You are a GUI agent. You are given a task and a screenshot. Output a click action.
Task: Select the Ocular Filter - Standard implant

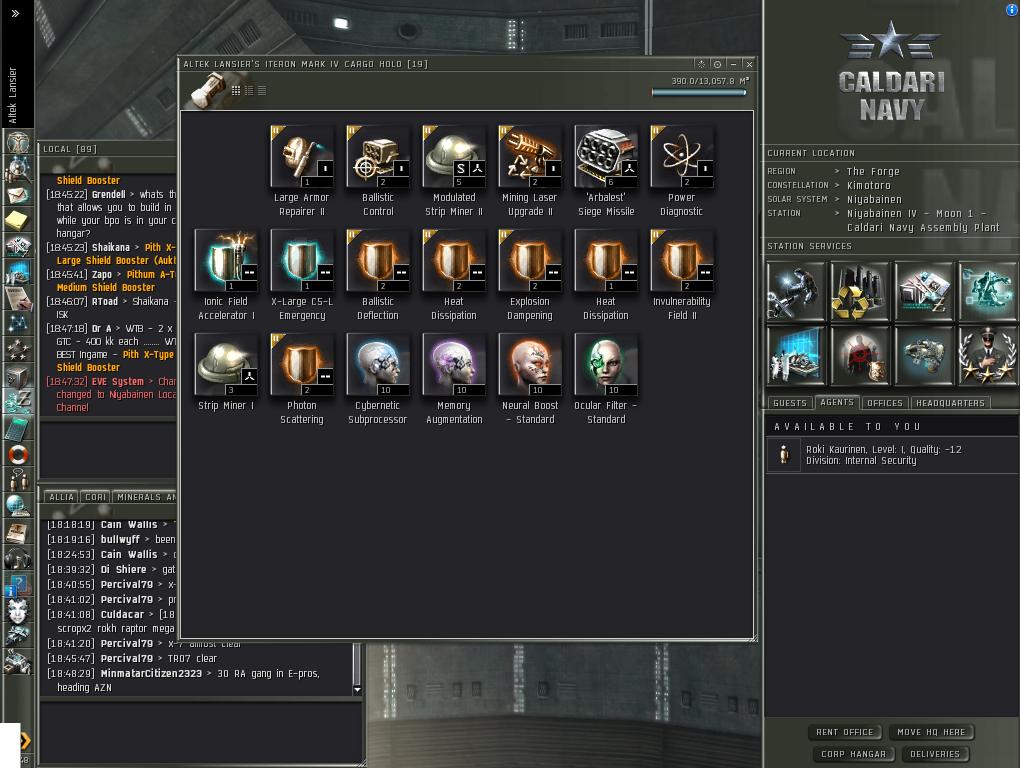[606, 365]
